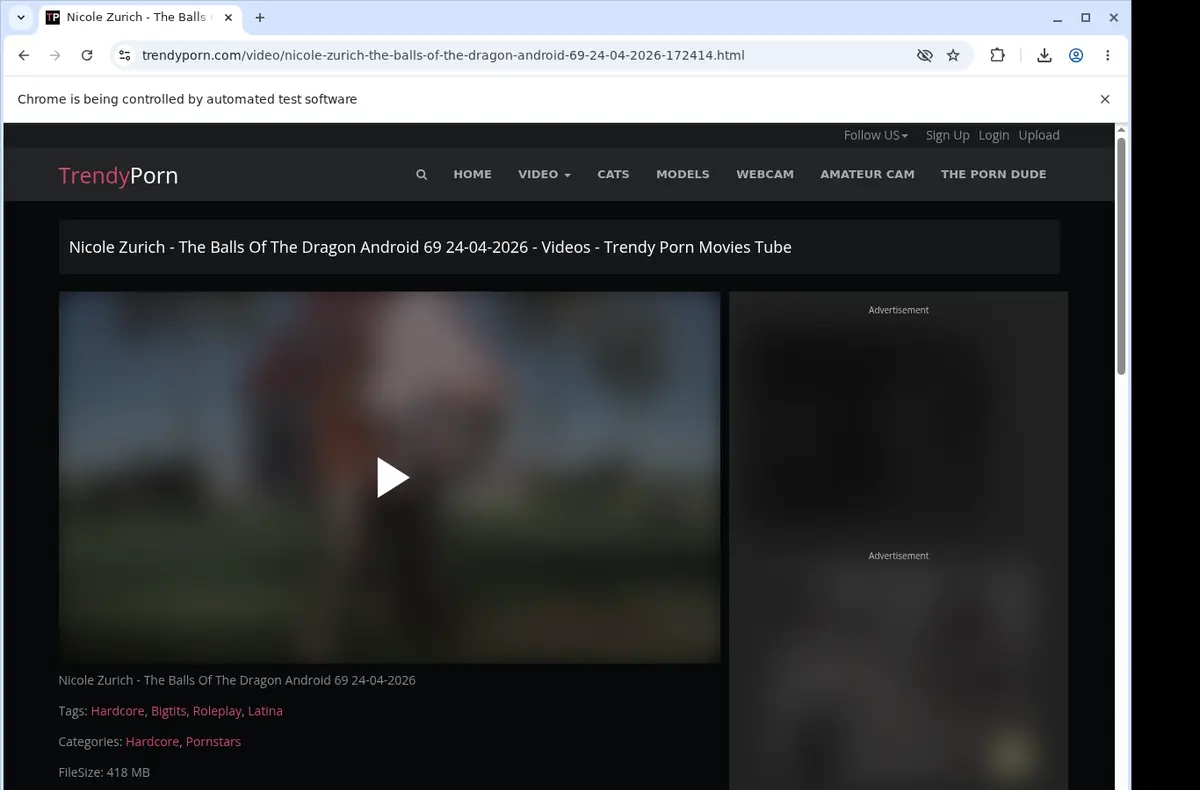Go back using the browser back arrow
This screenshot has height=790, width=1200.
[x=24, y=56]
